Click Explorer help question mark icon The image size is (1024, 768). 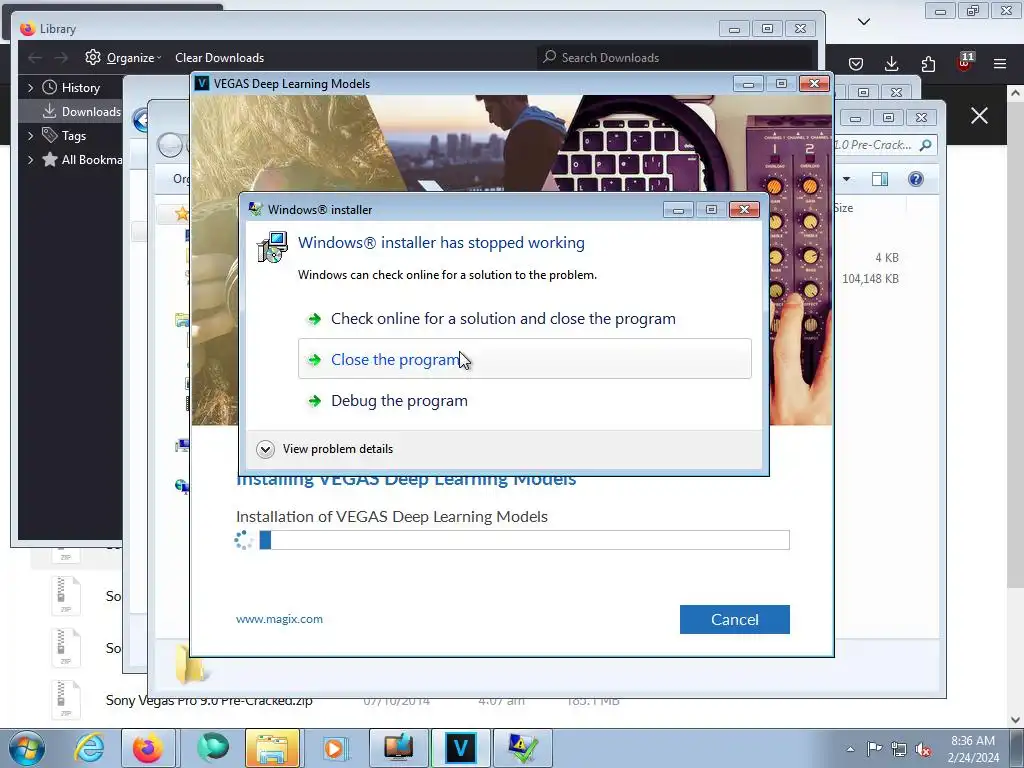coord(916,179)
